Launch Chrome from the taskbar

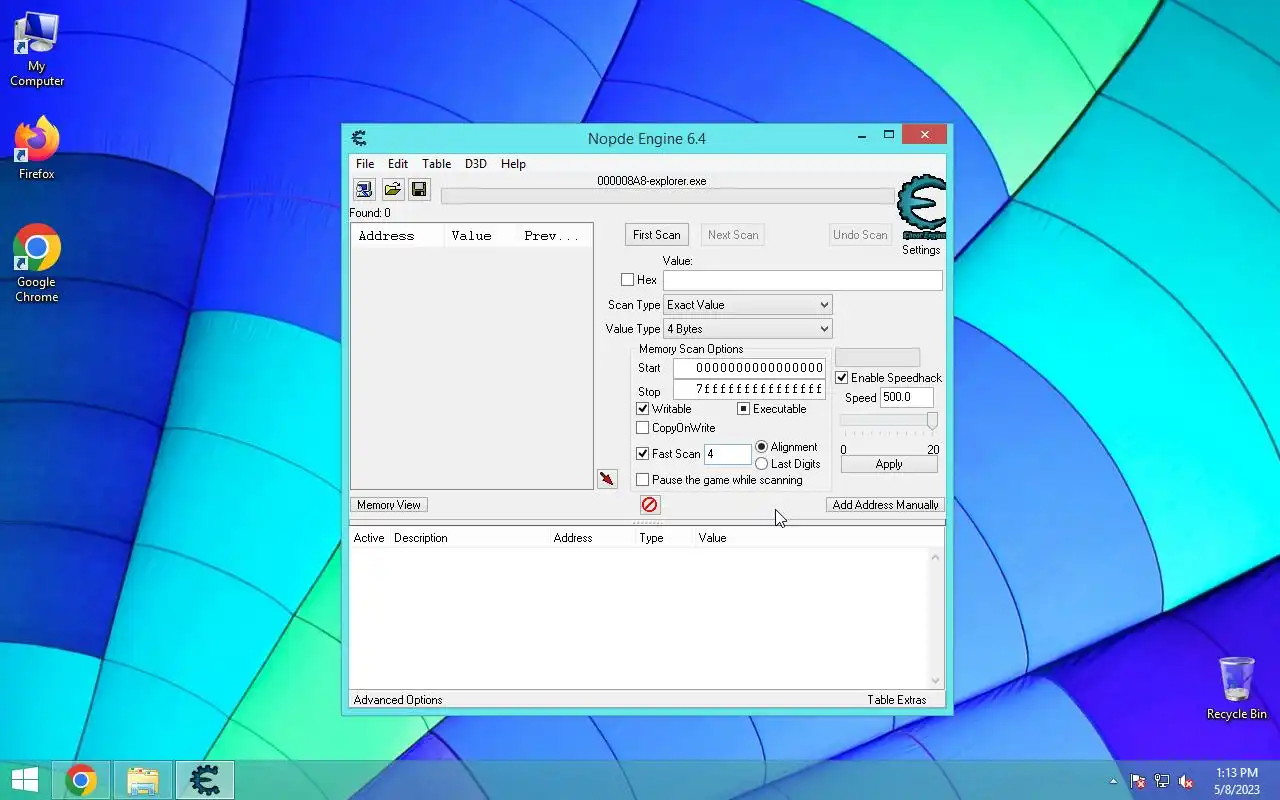pos(81,780)
